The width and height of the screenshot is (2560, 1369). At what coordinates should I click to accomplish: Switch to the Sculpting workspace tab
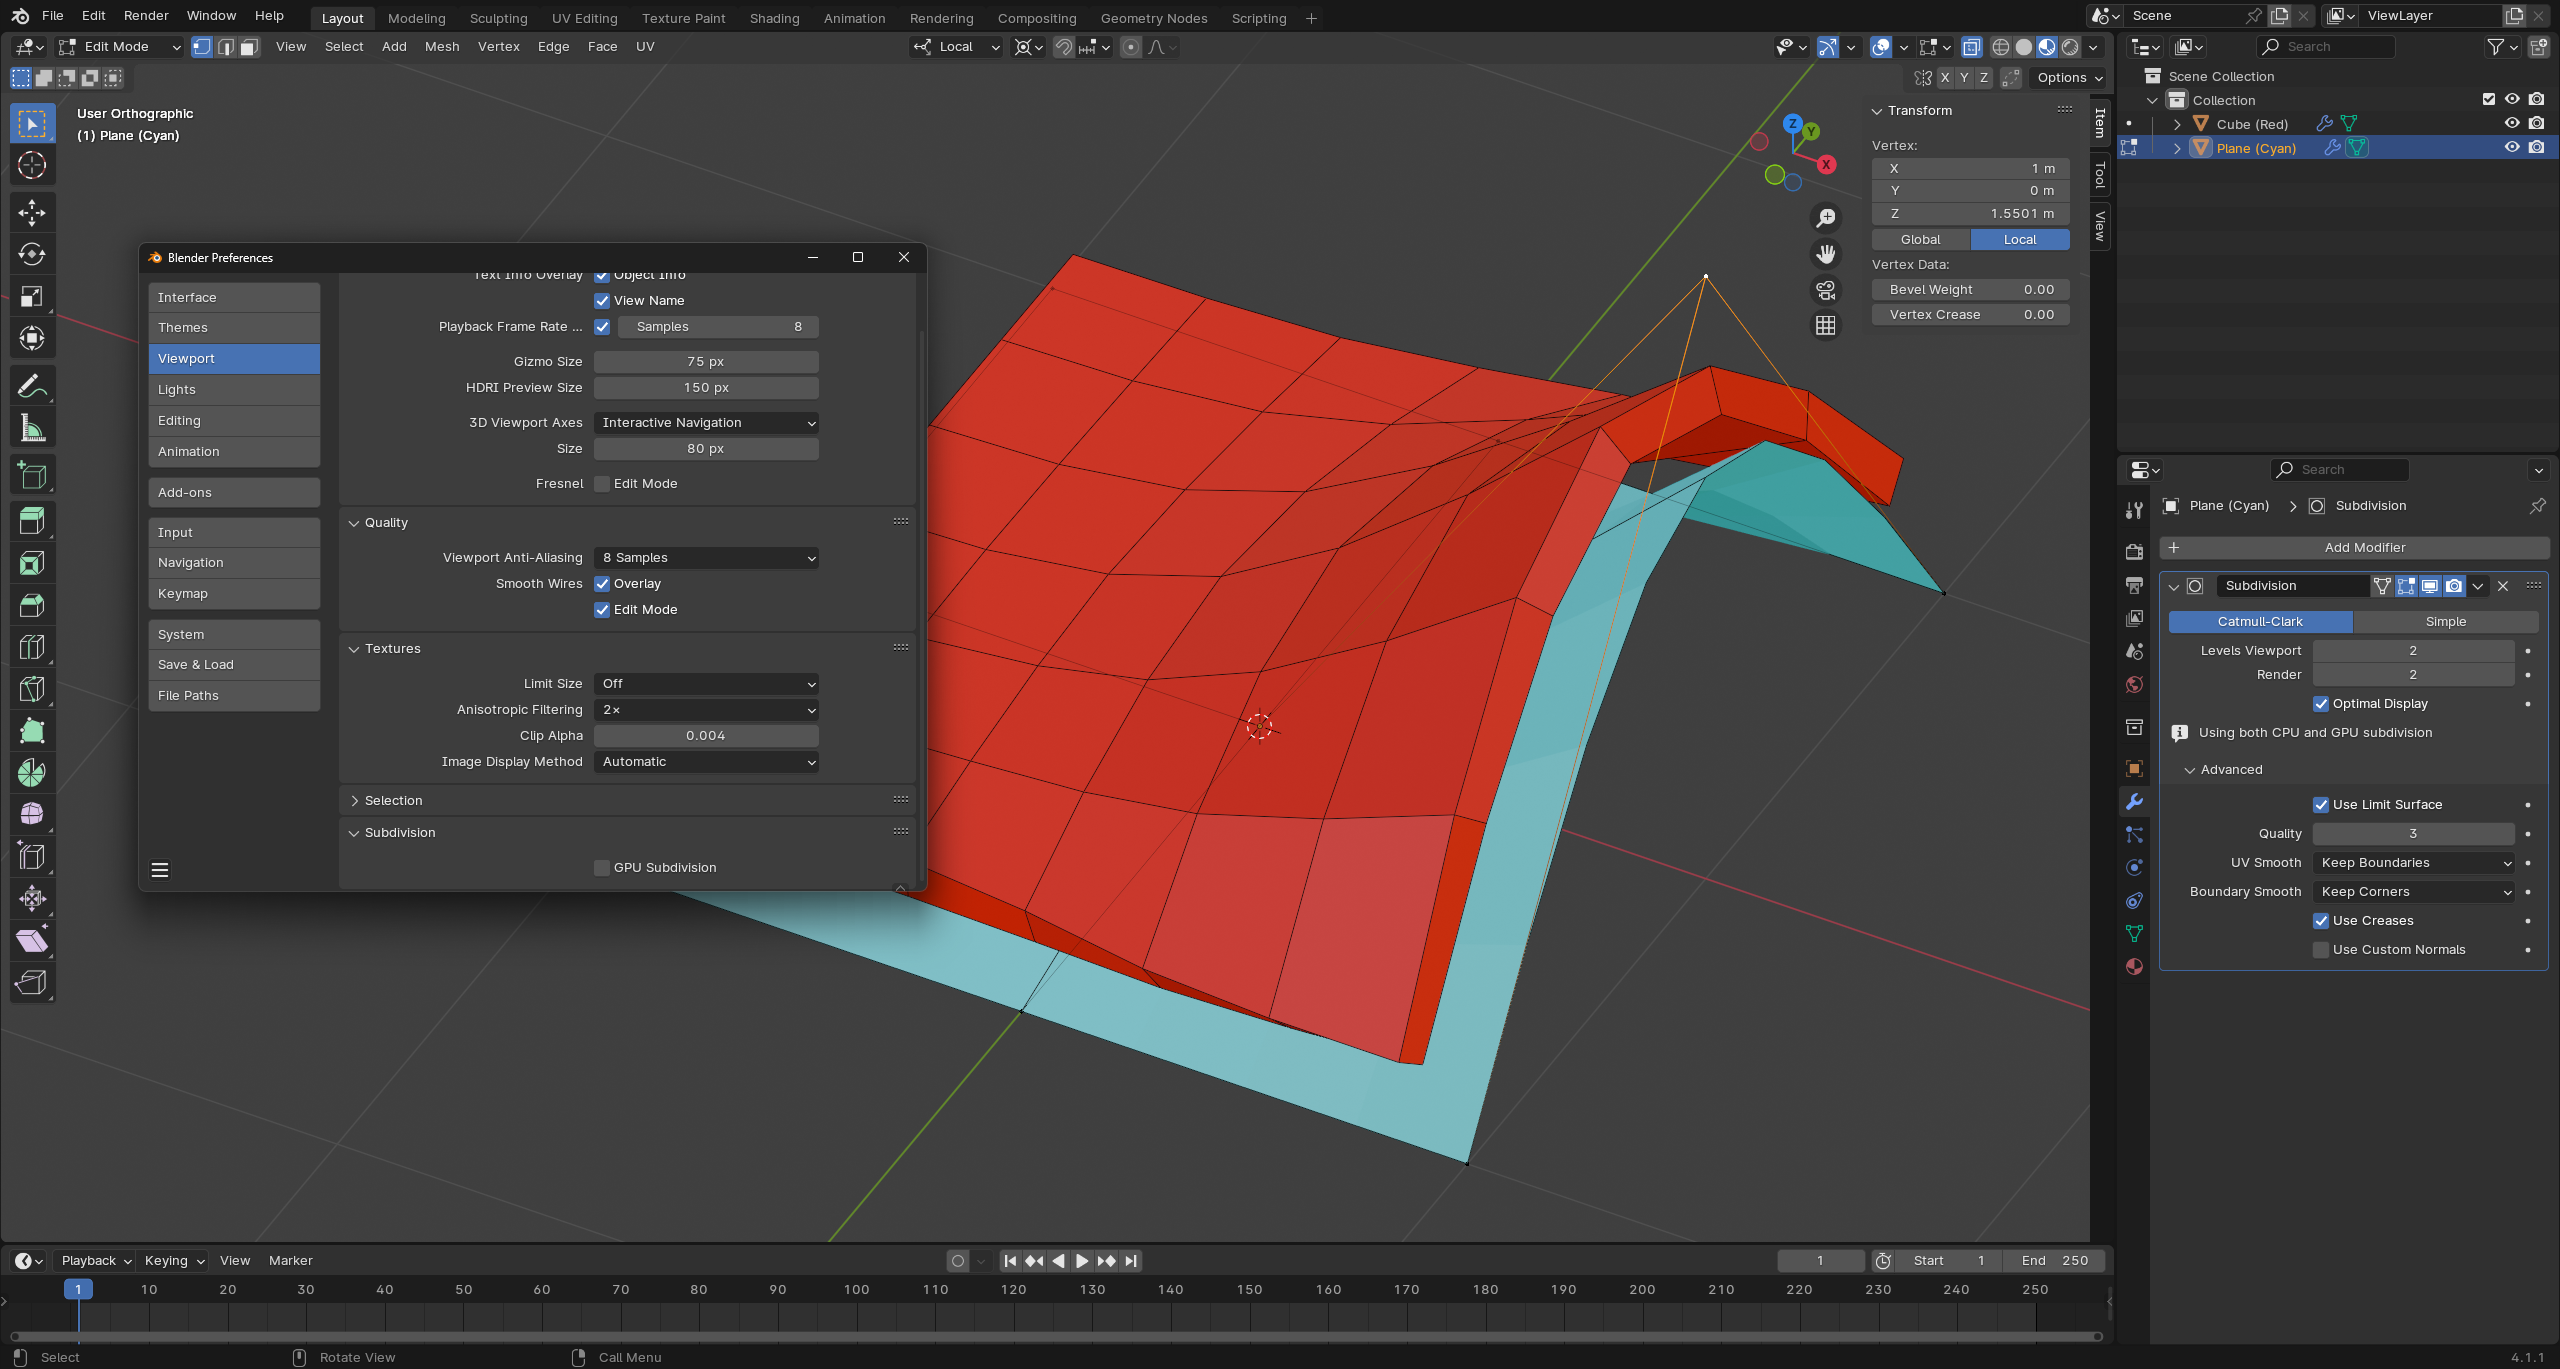click(498, 18)
